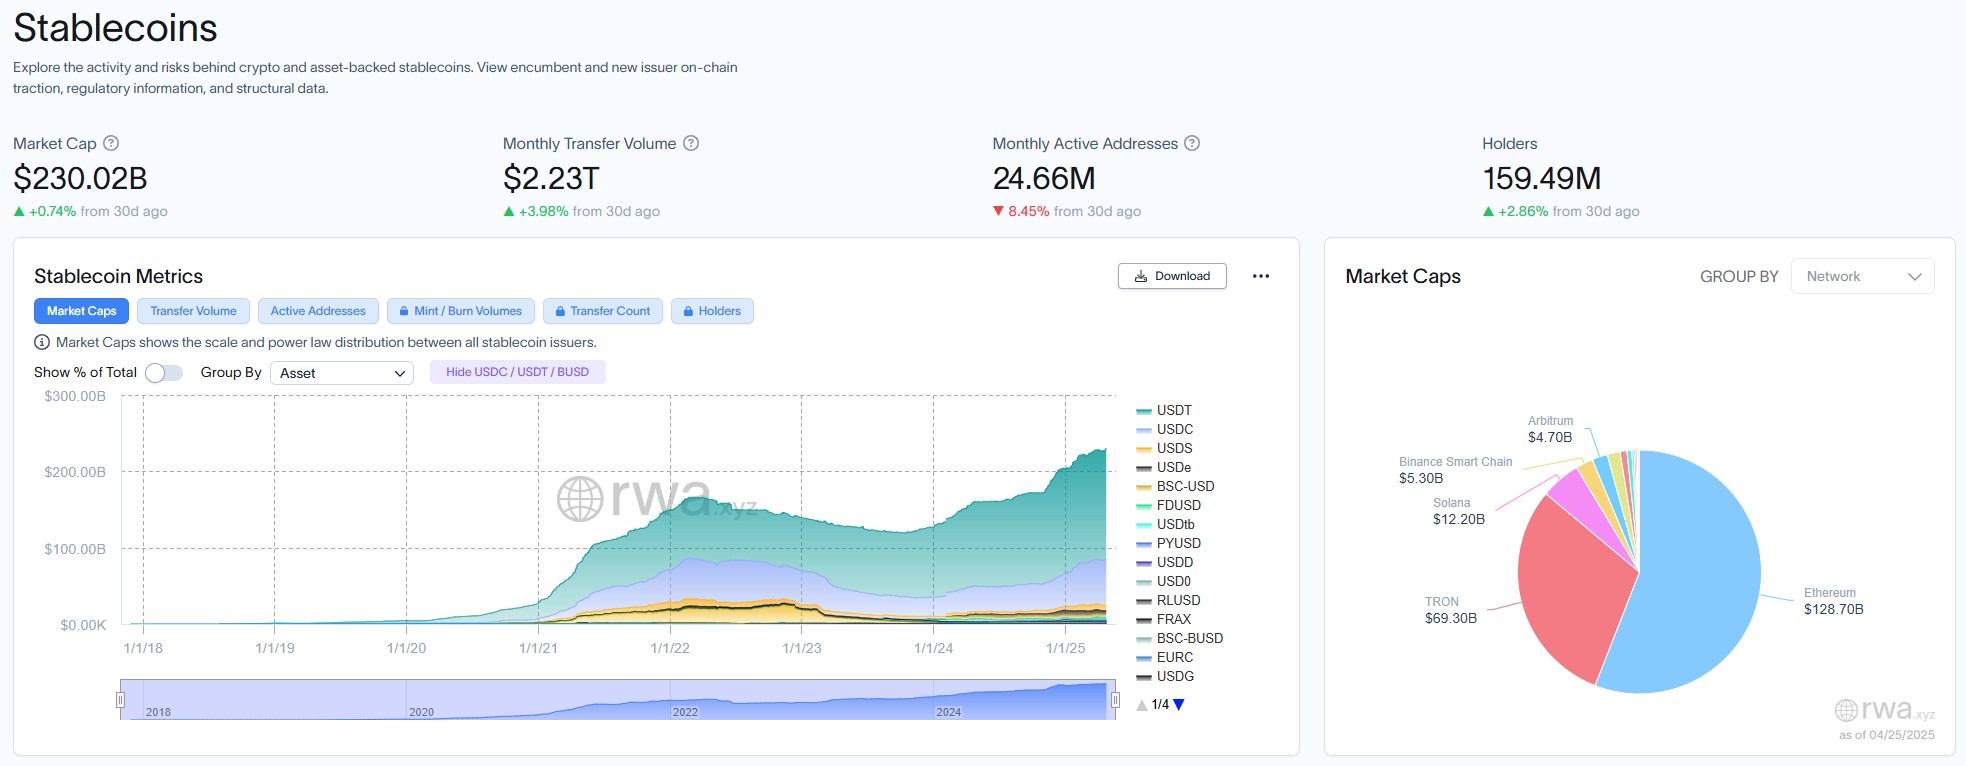Open the Network group-by dropdown
The image size is (1966, 766).
point(1862,276)
